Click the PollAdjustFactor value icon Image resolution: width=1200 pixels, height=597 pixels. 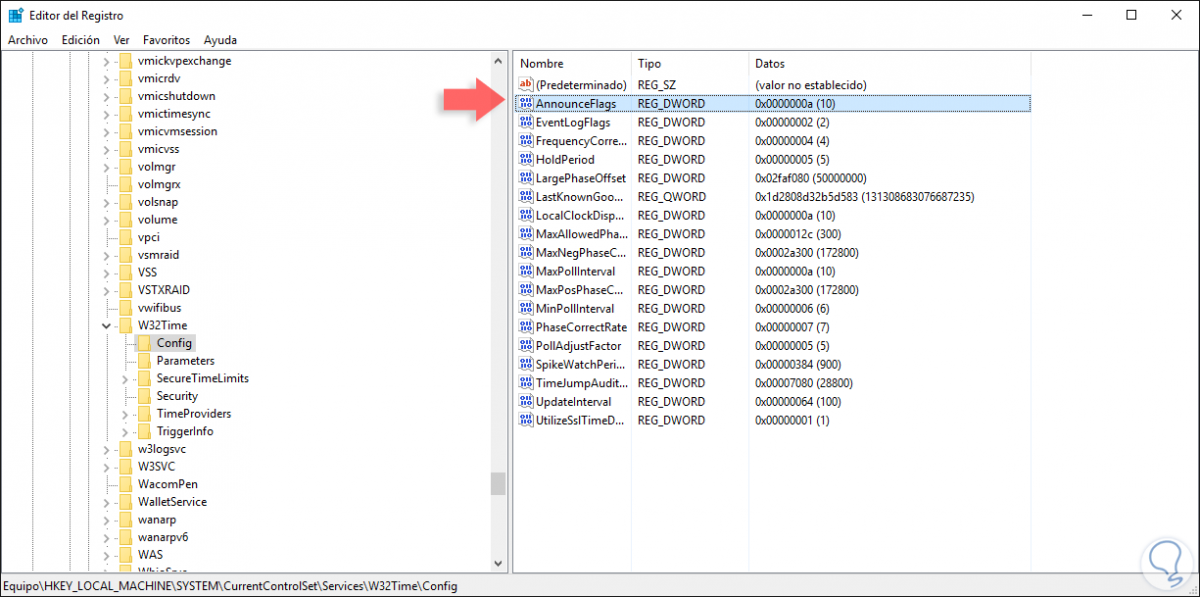tap(526, 346)
